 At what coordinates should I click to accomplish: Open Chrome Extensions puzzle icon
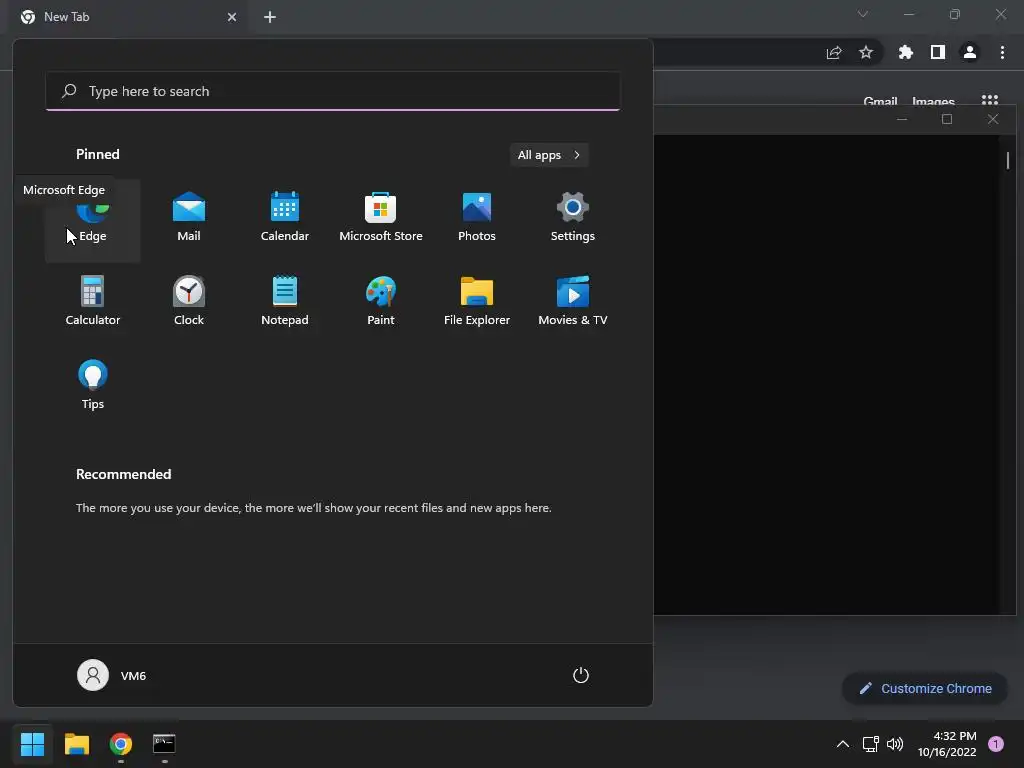[x=906, y=52]
